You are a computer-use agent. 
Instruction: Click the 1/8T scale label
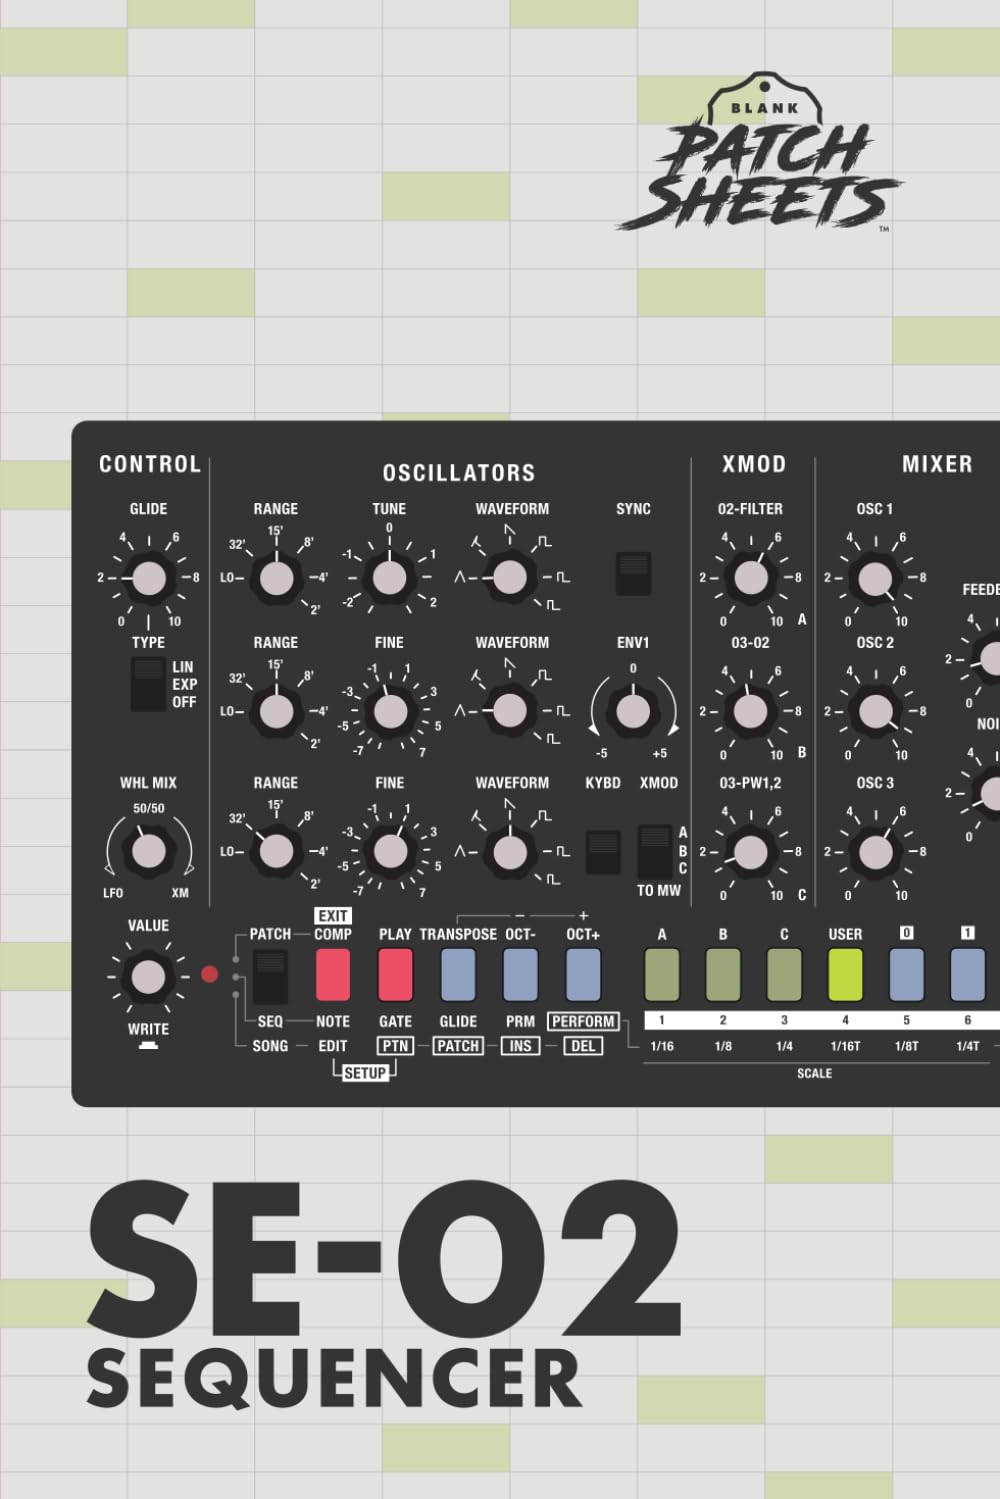pos(906,1046)
